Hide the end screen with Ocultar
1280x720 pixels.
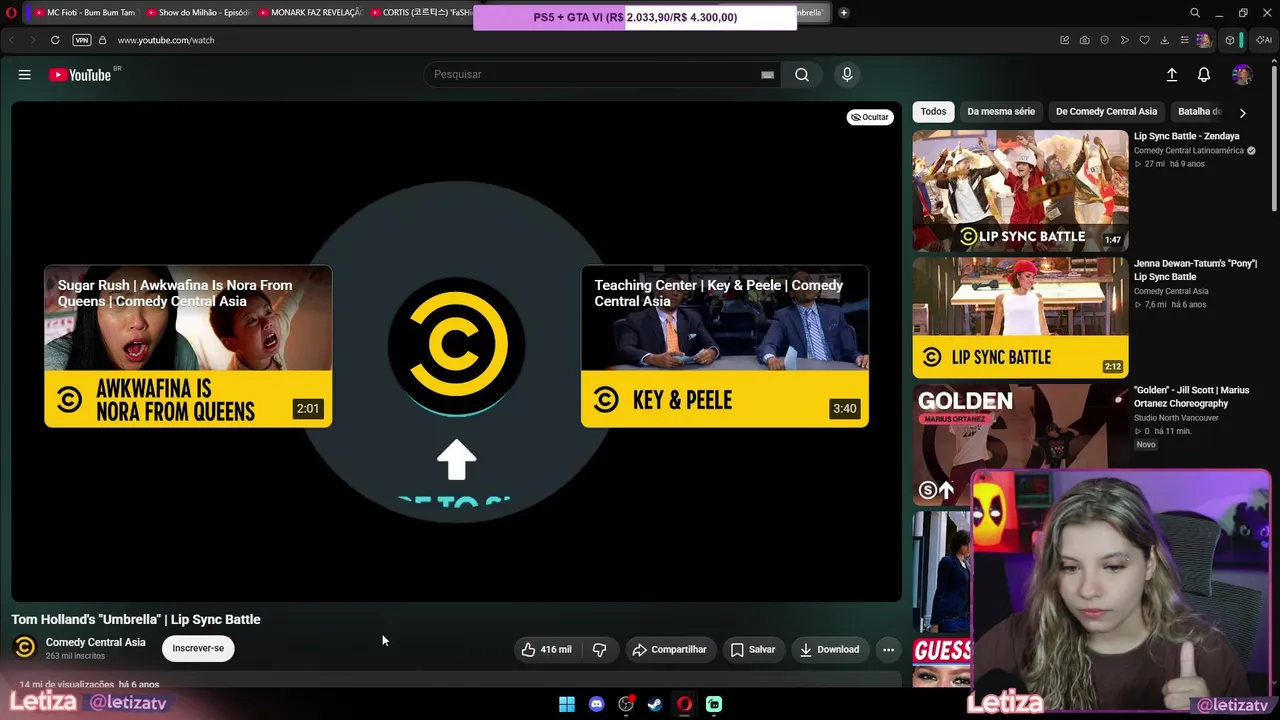[x=869, y=117]
